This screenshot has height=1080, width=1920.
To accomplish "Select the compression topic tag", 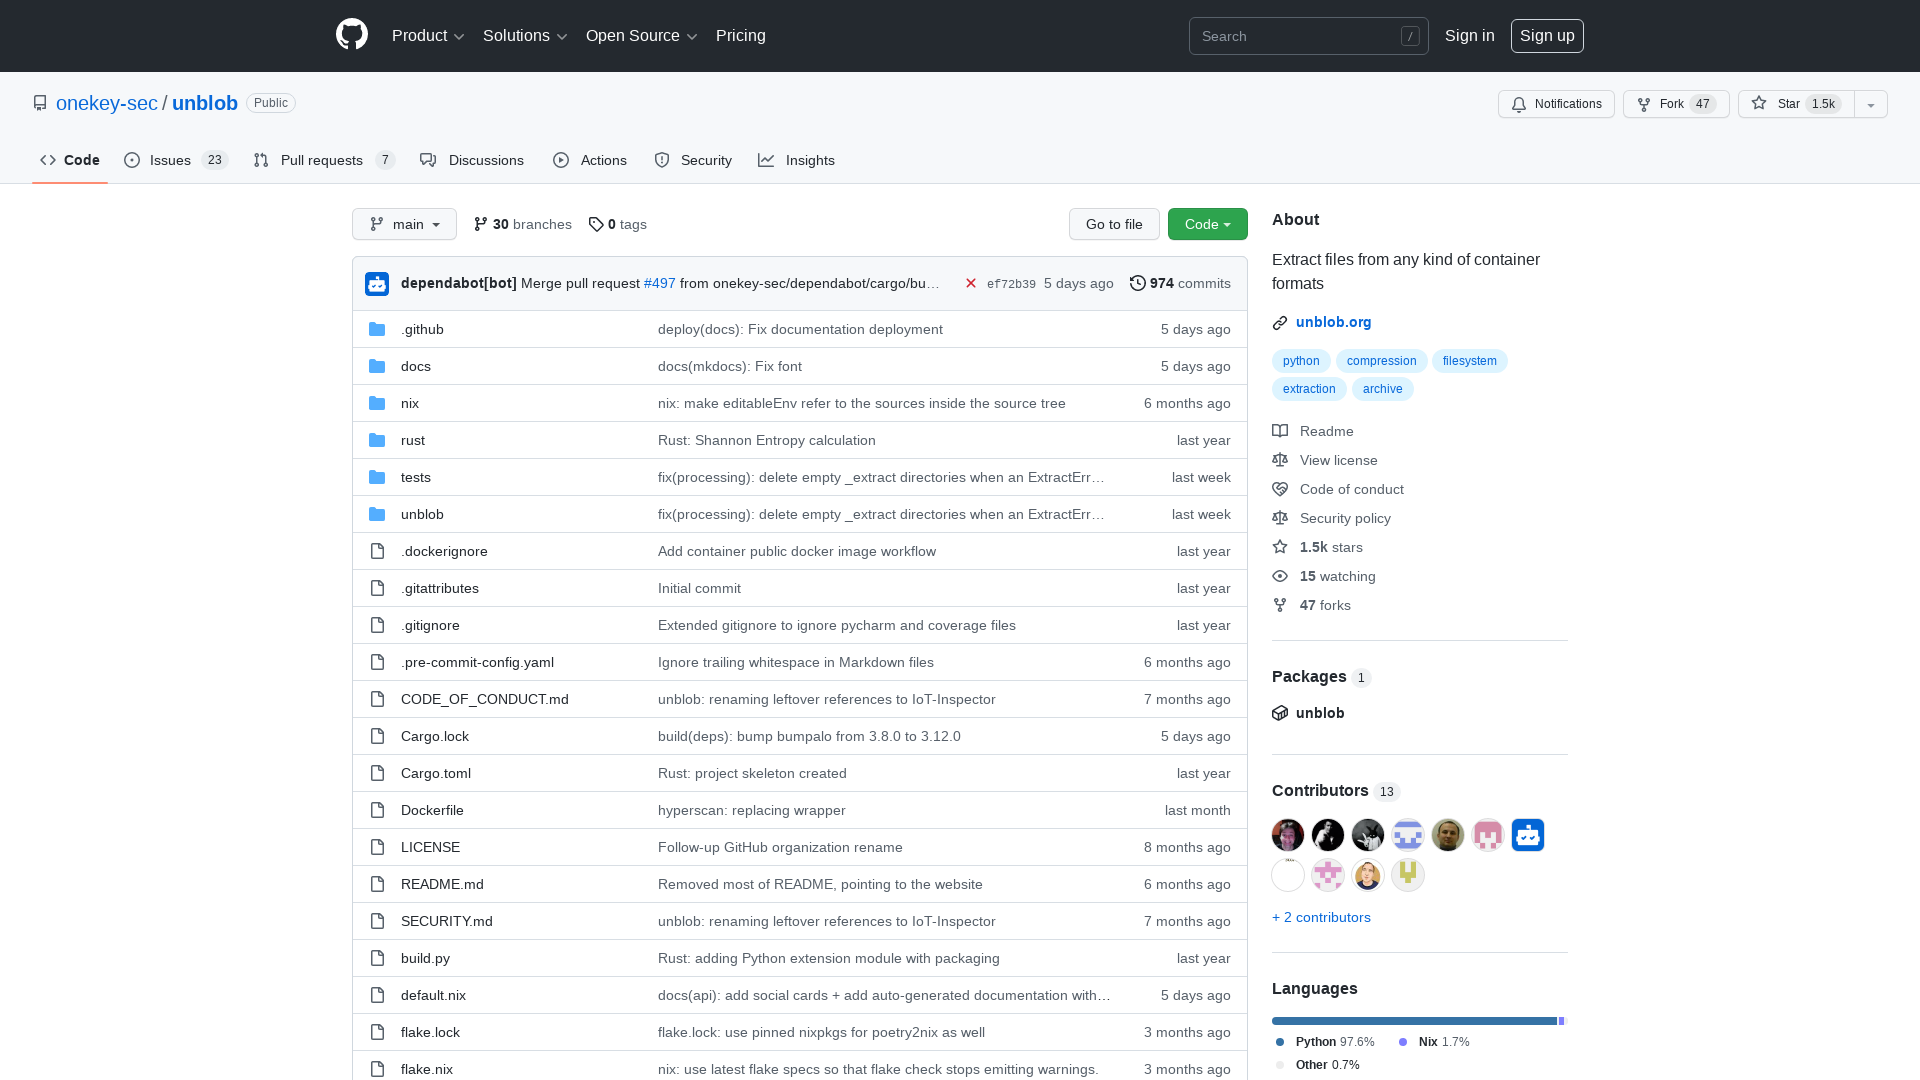I will [x=1381, y=361].
